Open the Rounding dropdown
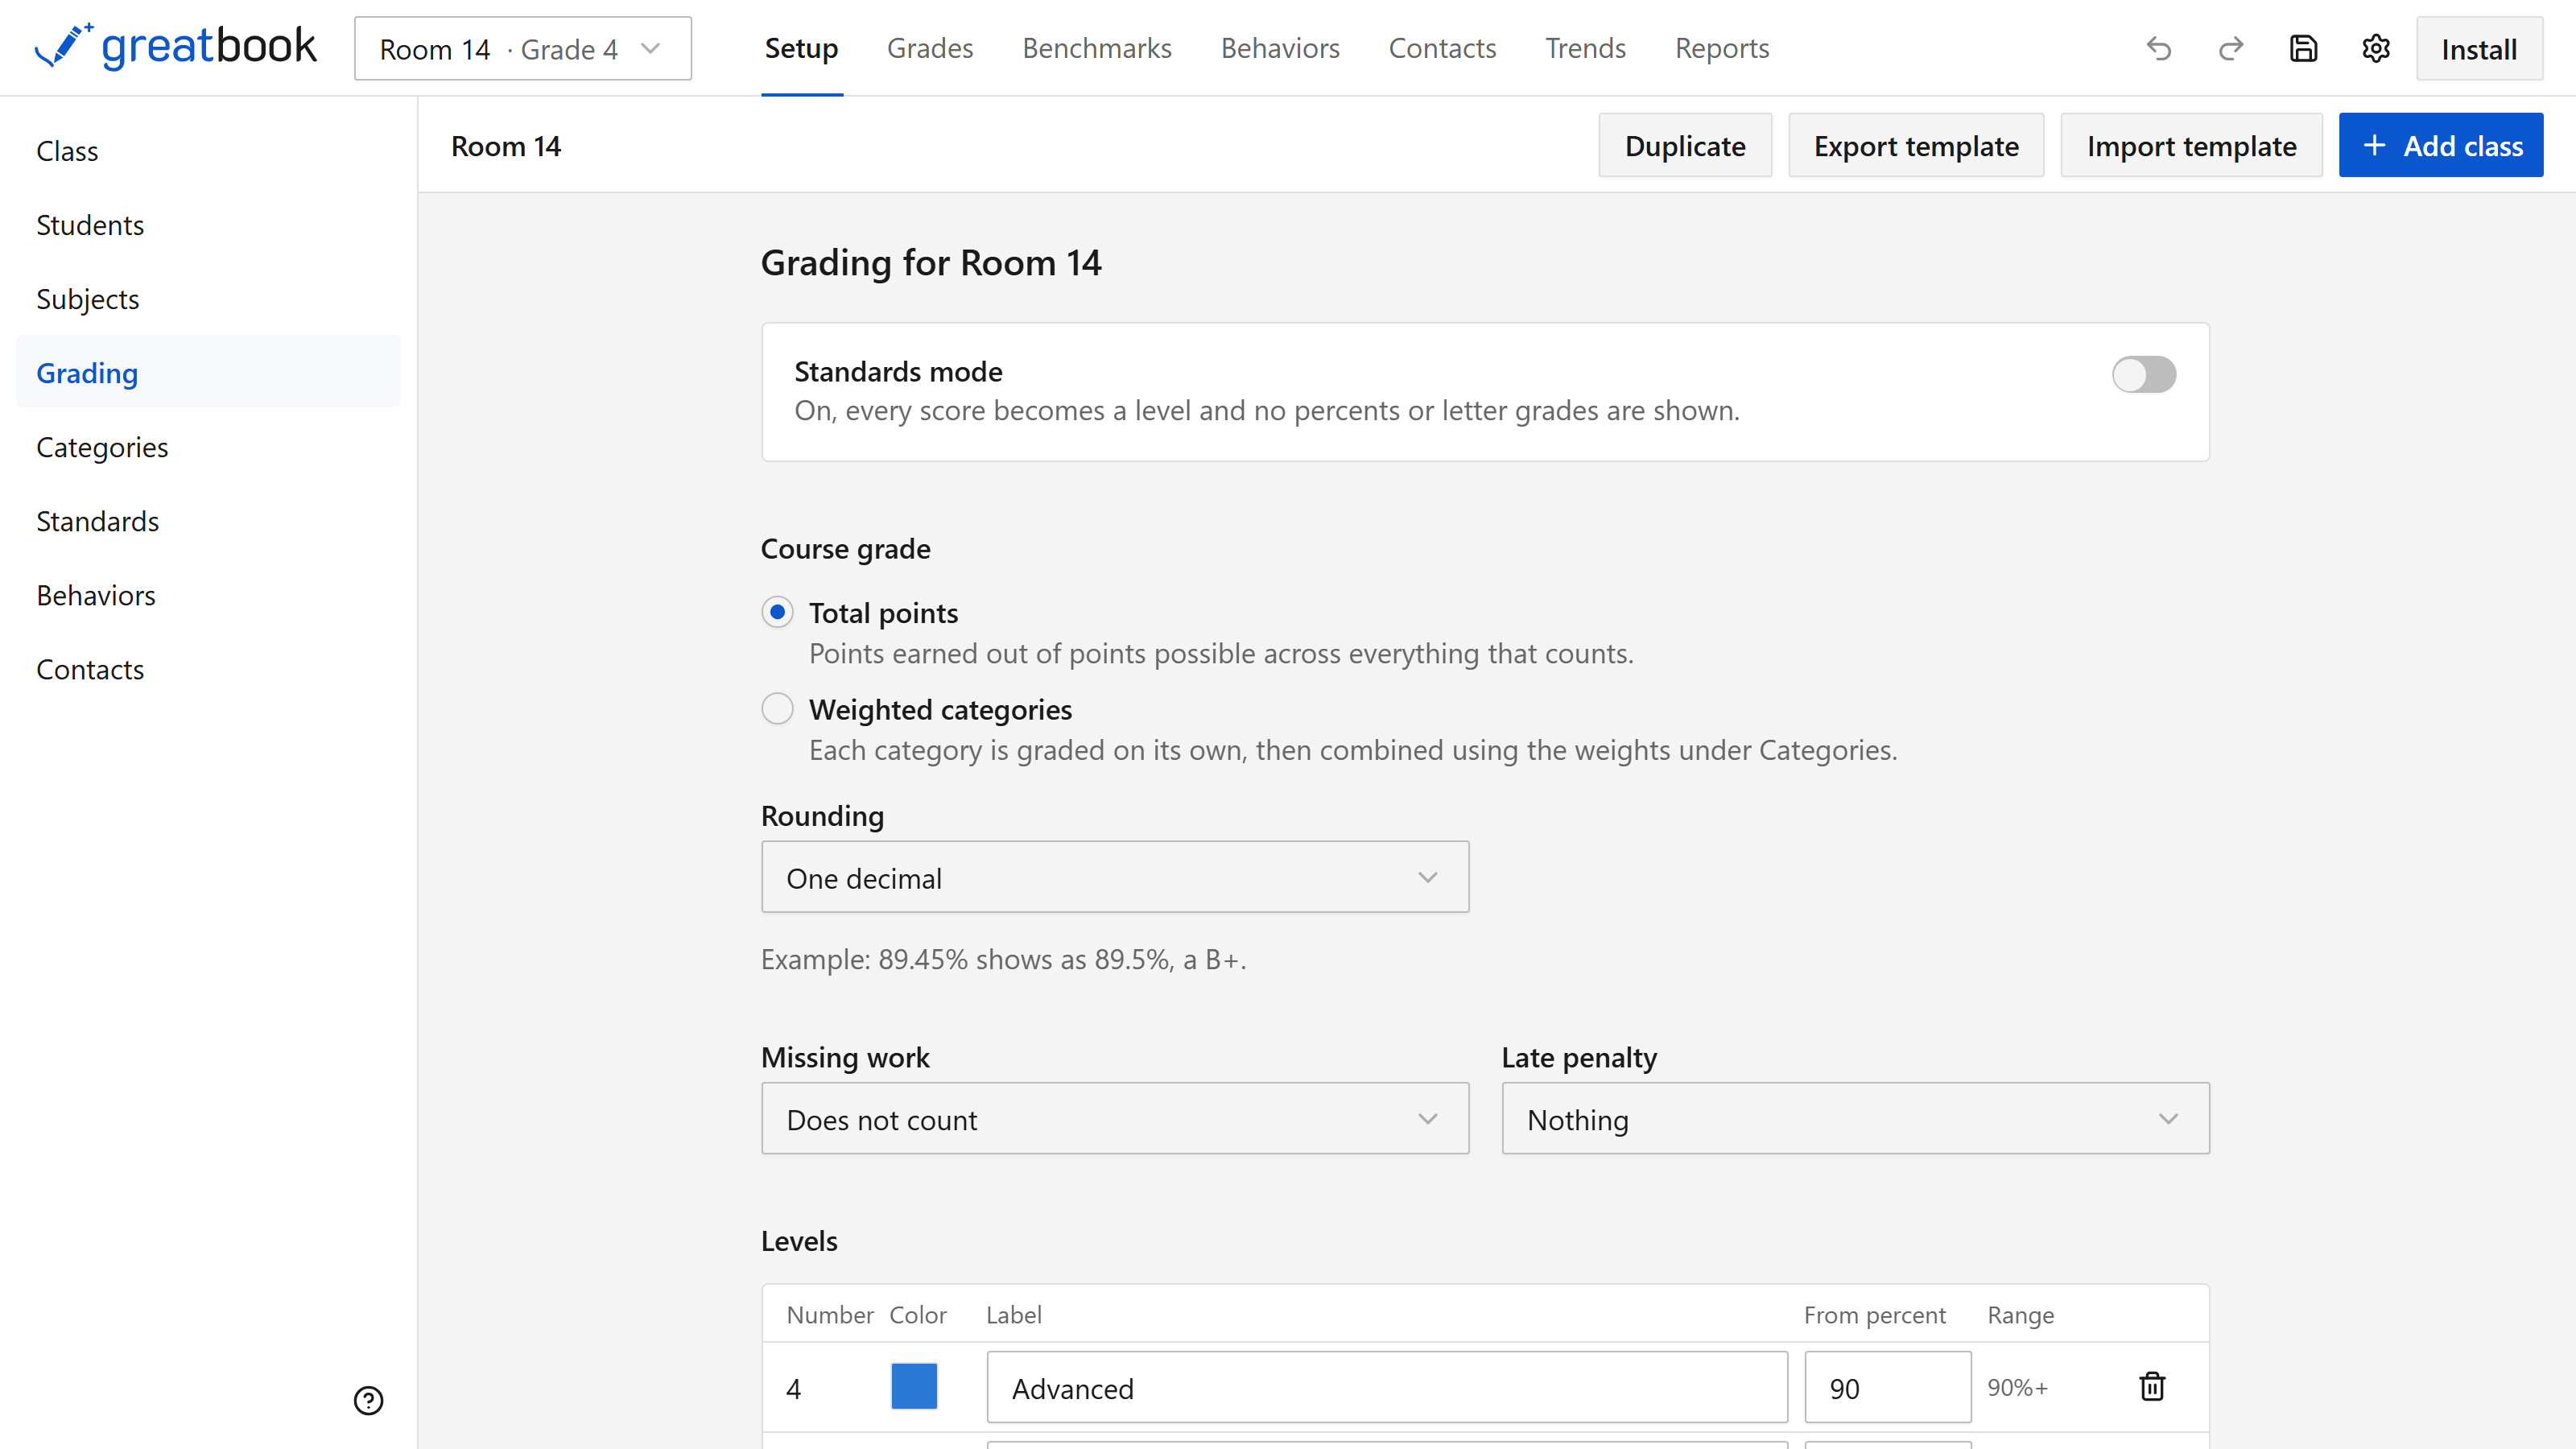 (x=1115, y=877)
